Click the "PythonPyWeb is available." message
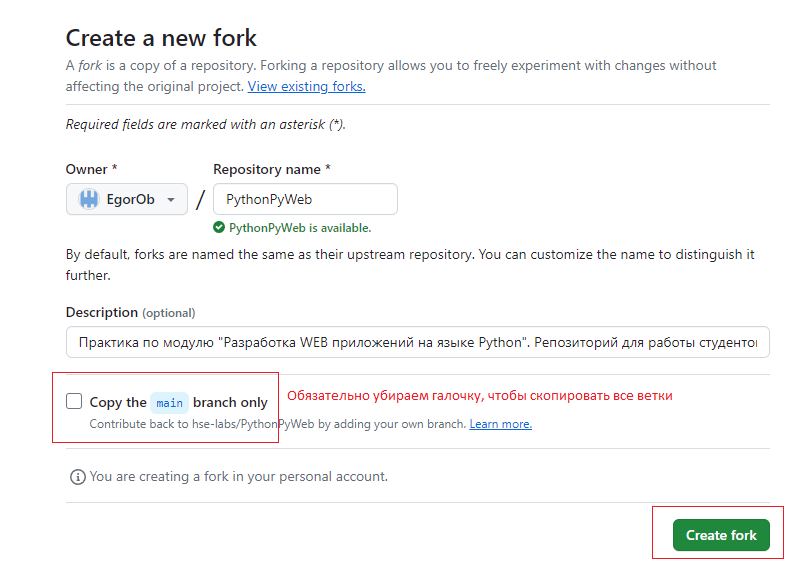Viewport: 800px width, 578px height. [300, 228]
